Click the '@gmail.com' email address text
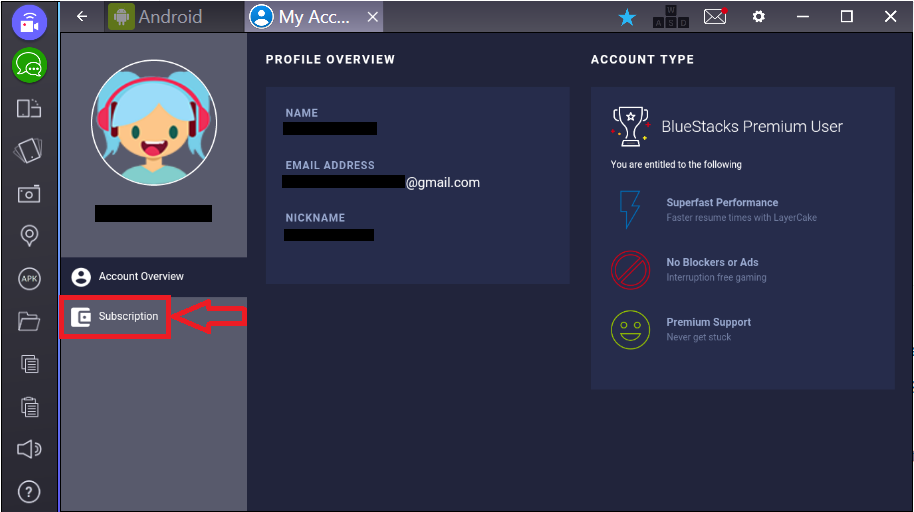Viewport: 914px width, 512px height. [443, 183]
